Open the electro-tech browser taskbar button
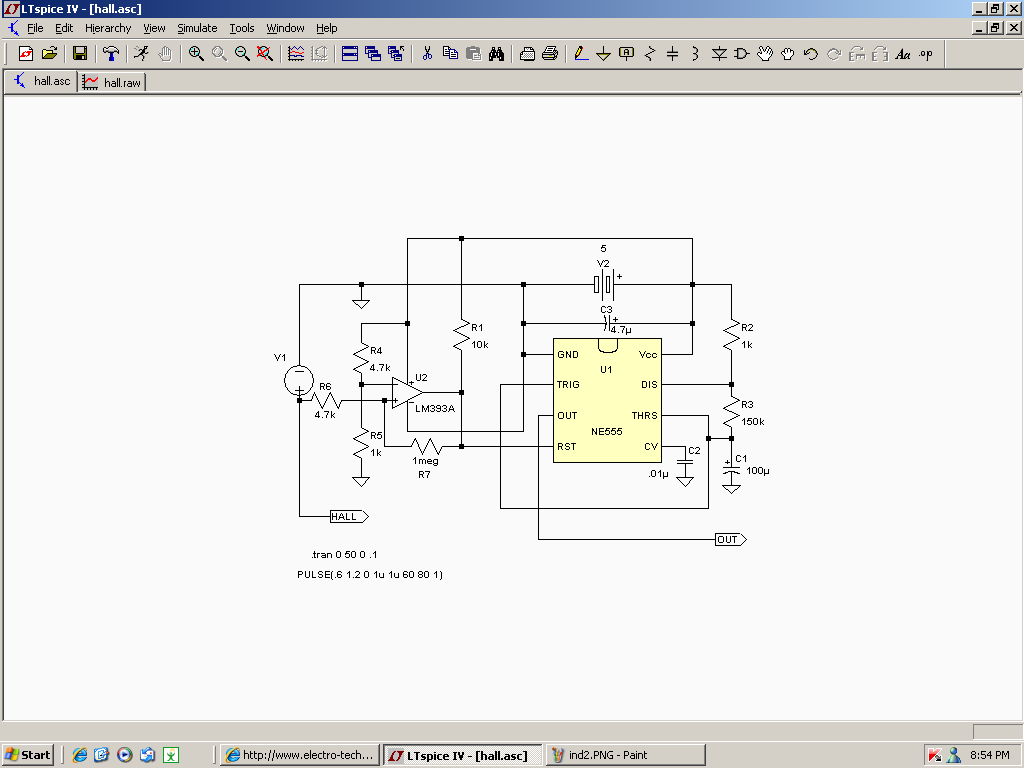The height and width of the screenshot is (768, 1024). point(300,755)
